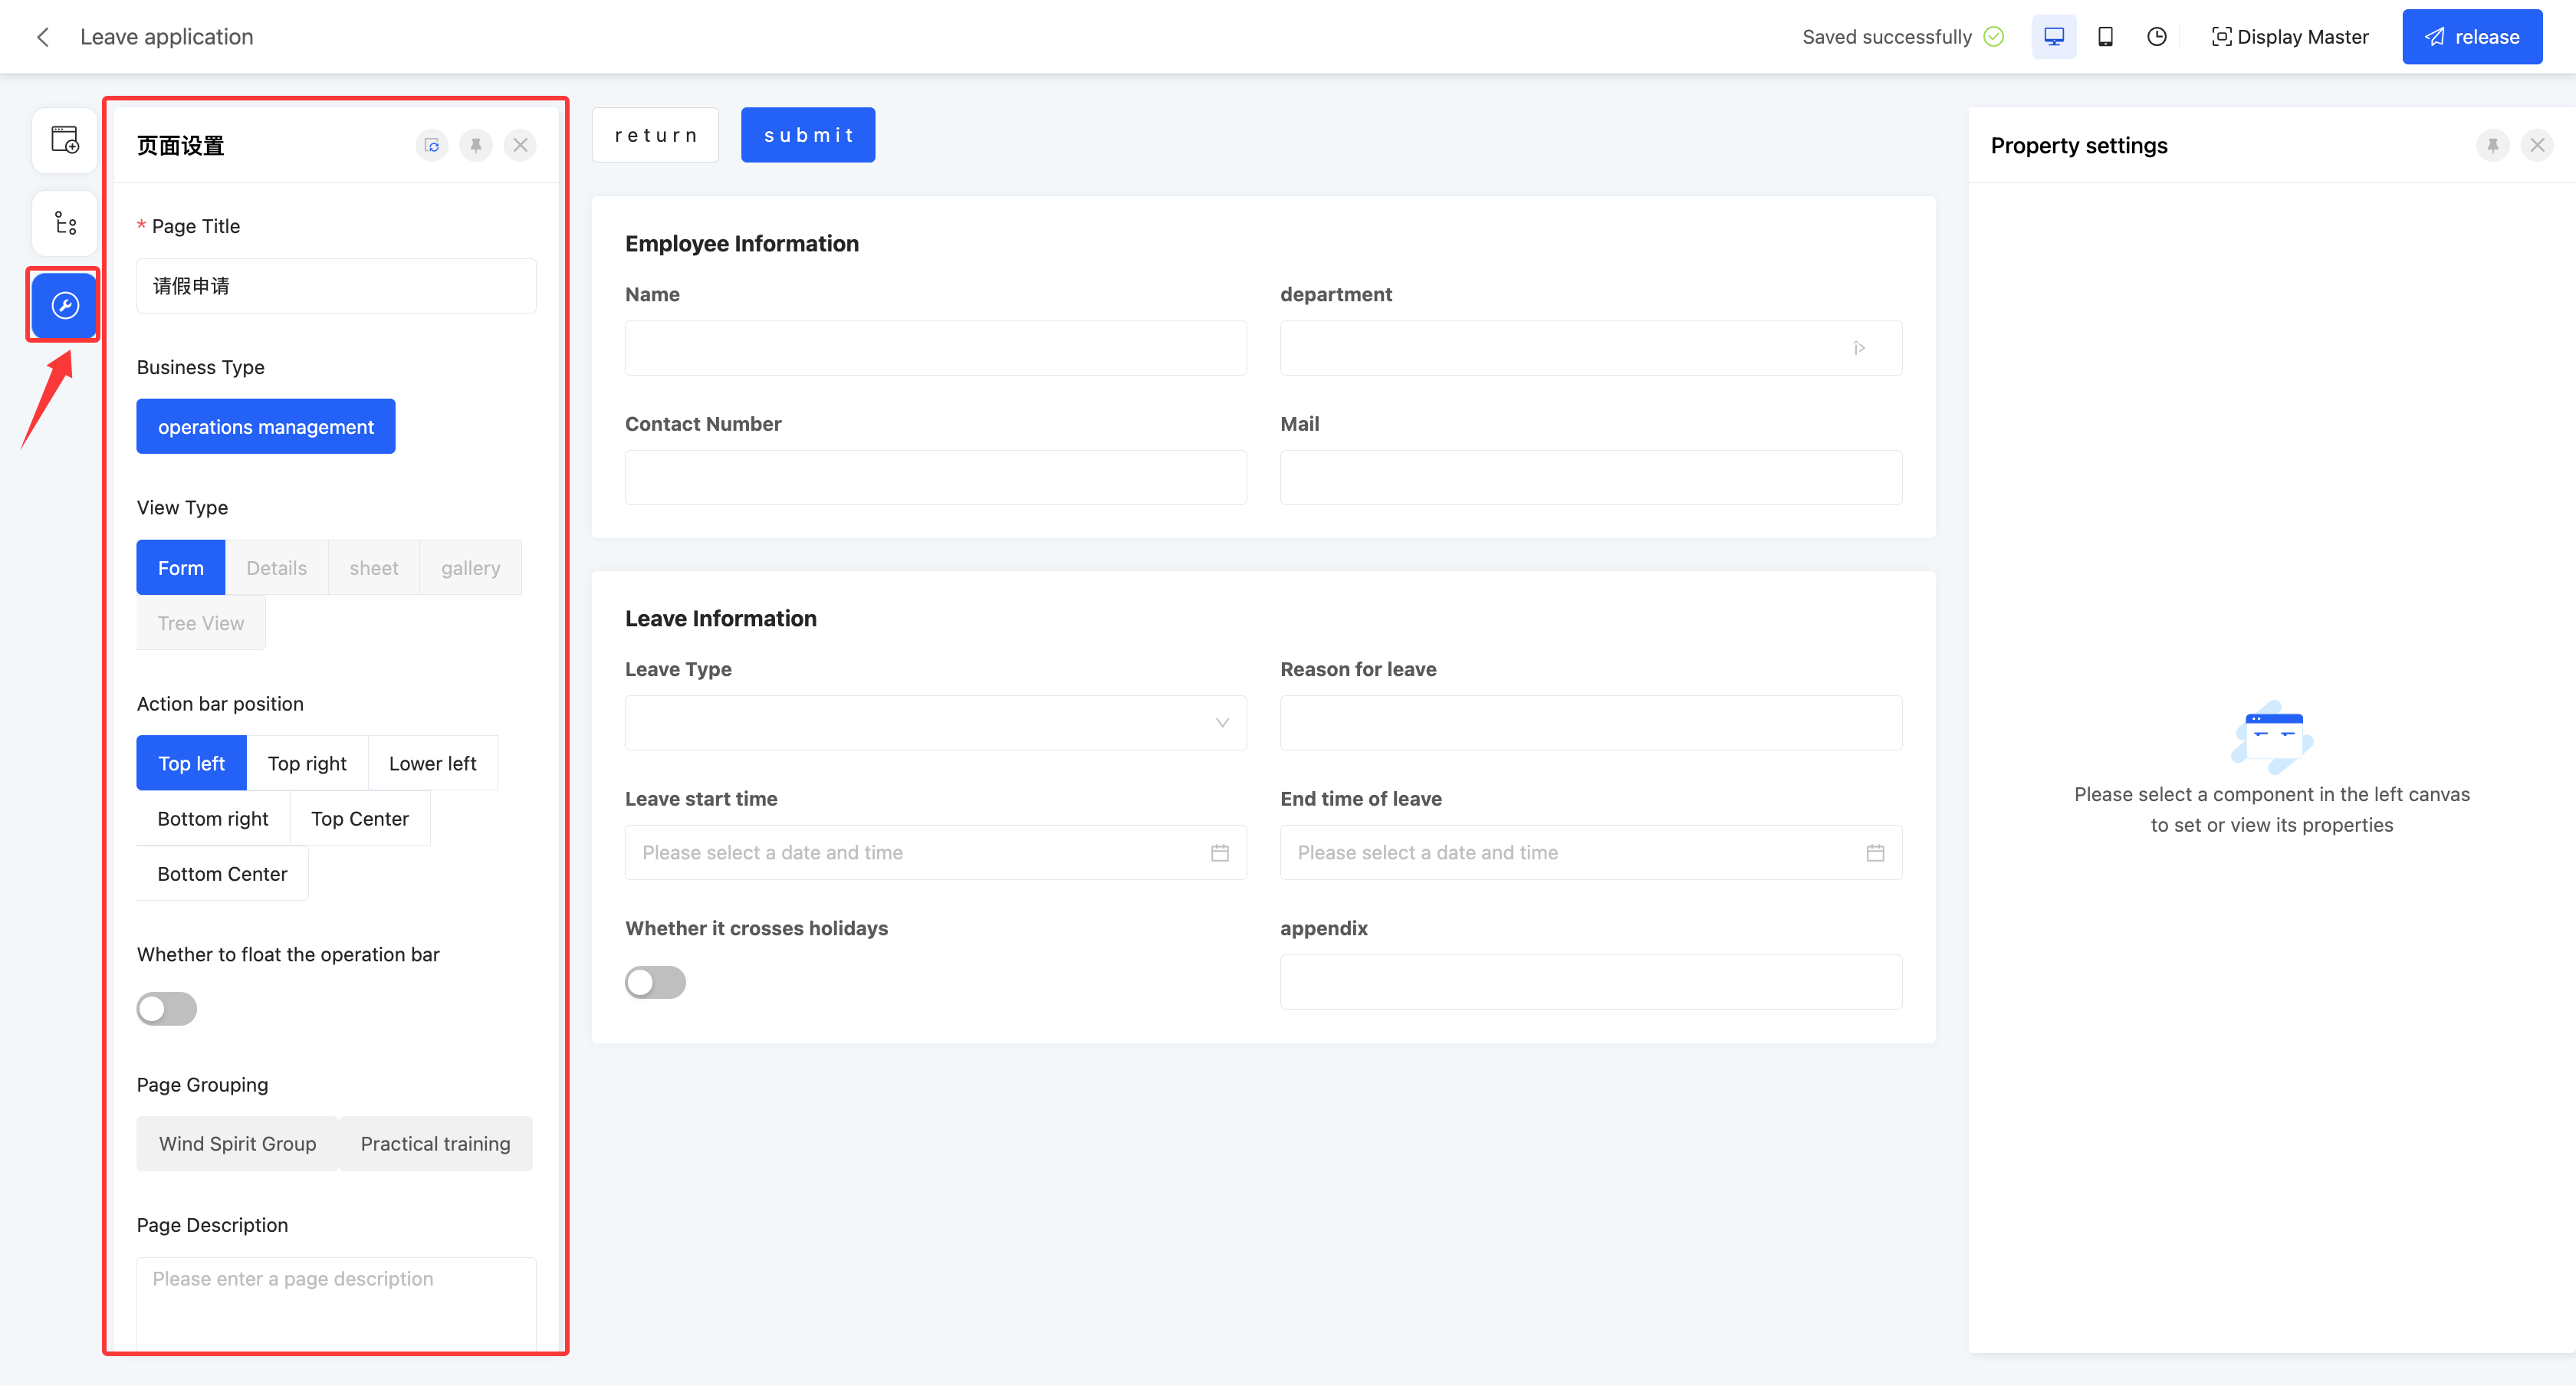Click the Page Title input field

tap(336, 286)
